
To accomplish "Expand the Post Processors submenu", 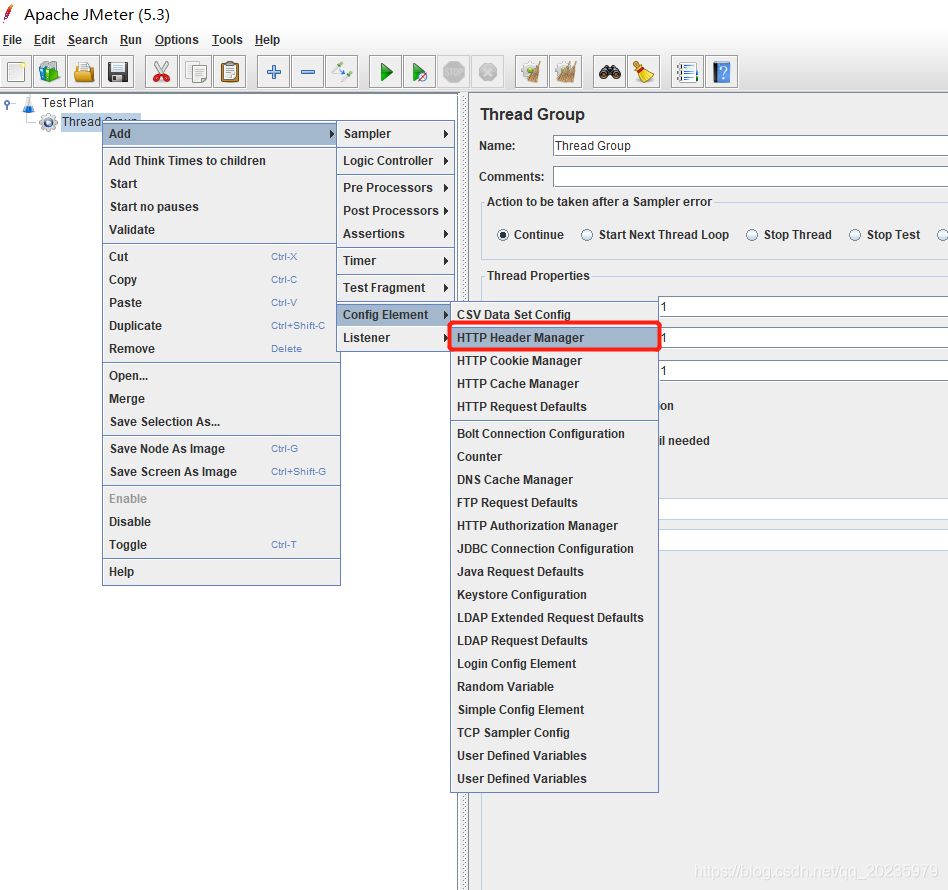I will click(x=395, y=210).
